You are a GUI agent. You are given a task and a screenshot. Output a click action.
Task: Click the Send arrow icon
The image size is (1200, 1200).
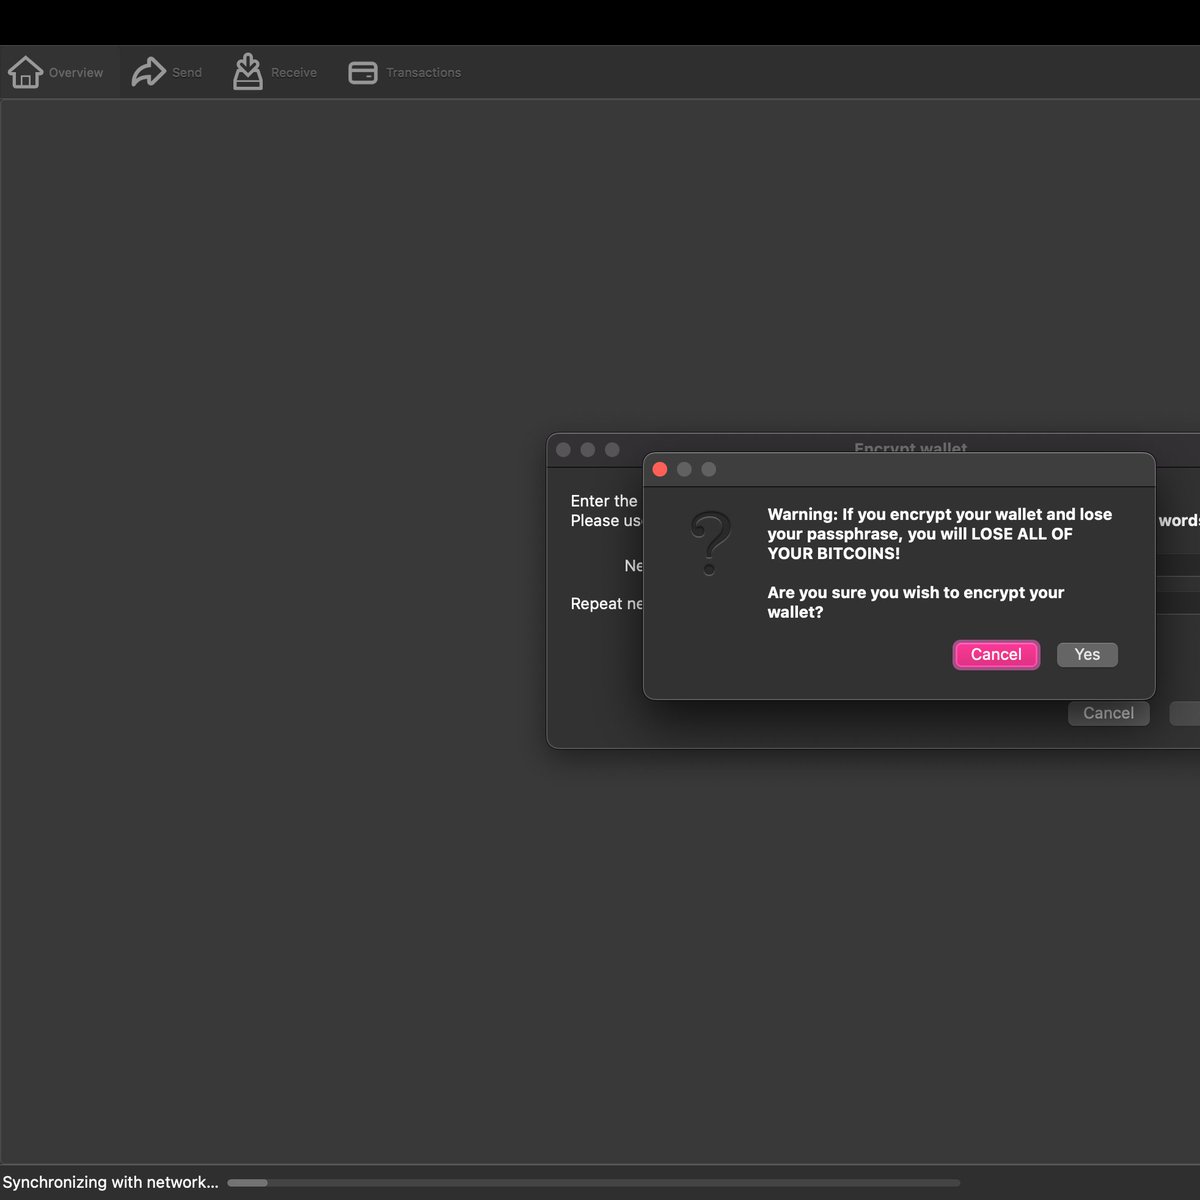[x=148, y=72]
